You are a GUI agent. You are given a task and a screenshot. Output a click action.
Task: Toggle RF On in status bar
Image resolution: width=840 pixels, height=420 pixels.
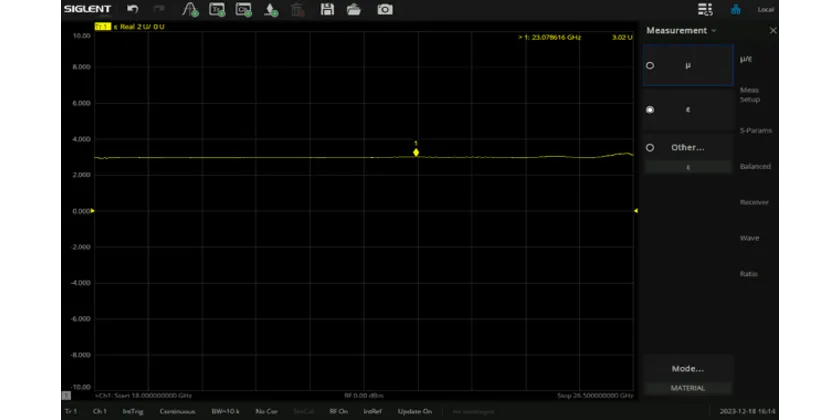pyautogui.click(x=339, y=411)
